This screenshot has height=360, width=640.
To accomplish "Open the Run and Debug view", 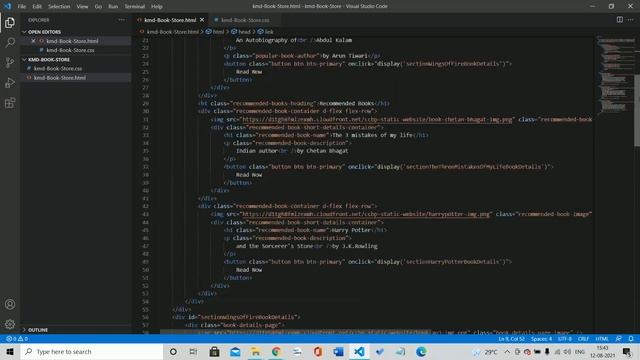I will click(10, 82).
